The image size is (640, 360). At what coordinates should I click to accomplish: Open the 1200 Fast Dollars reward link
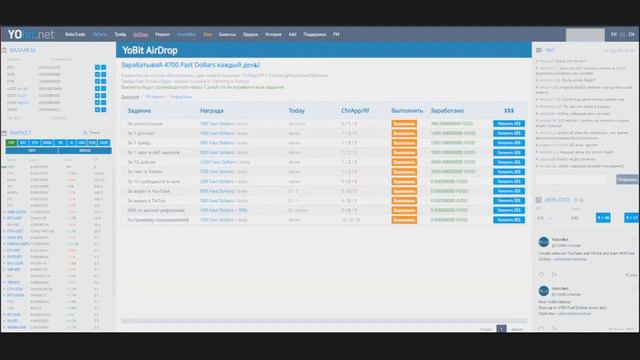click(x=218, y=162)
